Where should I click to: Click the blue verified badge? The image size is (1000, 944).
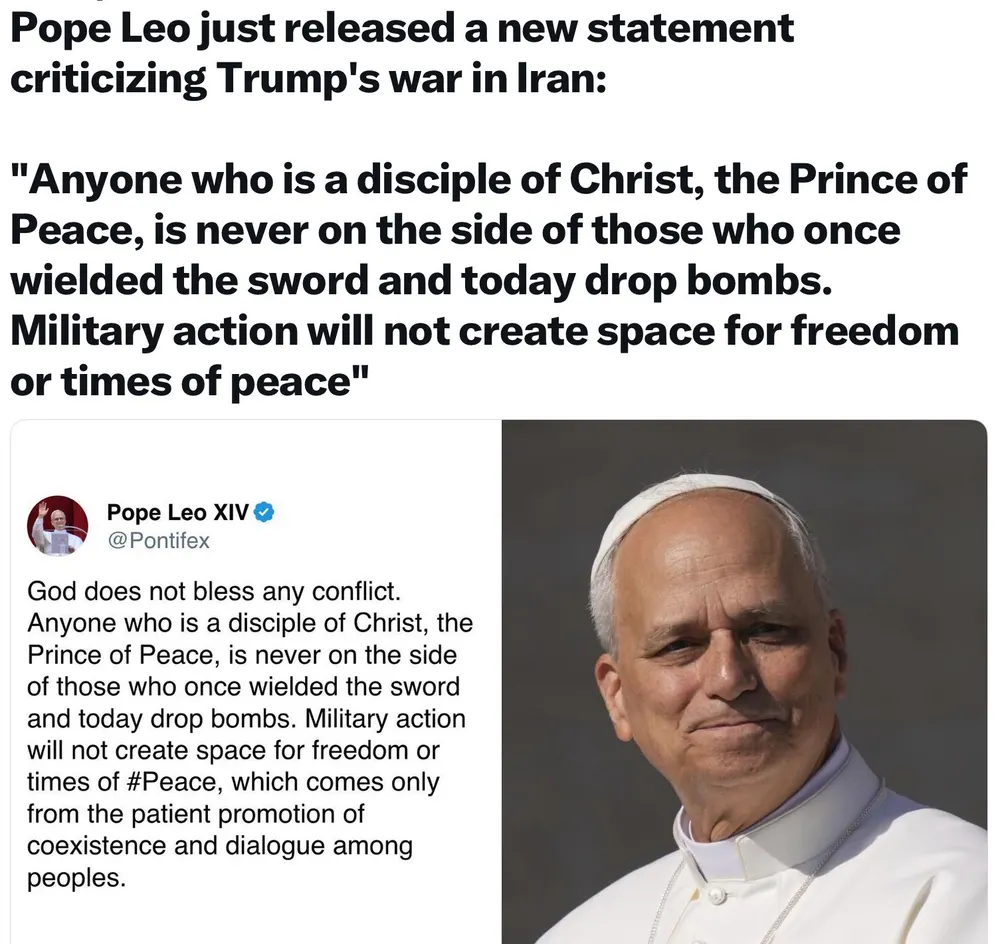[x=264, y=512]
